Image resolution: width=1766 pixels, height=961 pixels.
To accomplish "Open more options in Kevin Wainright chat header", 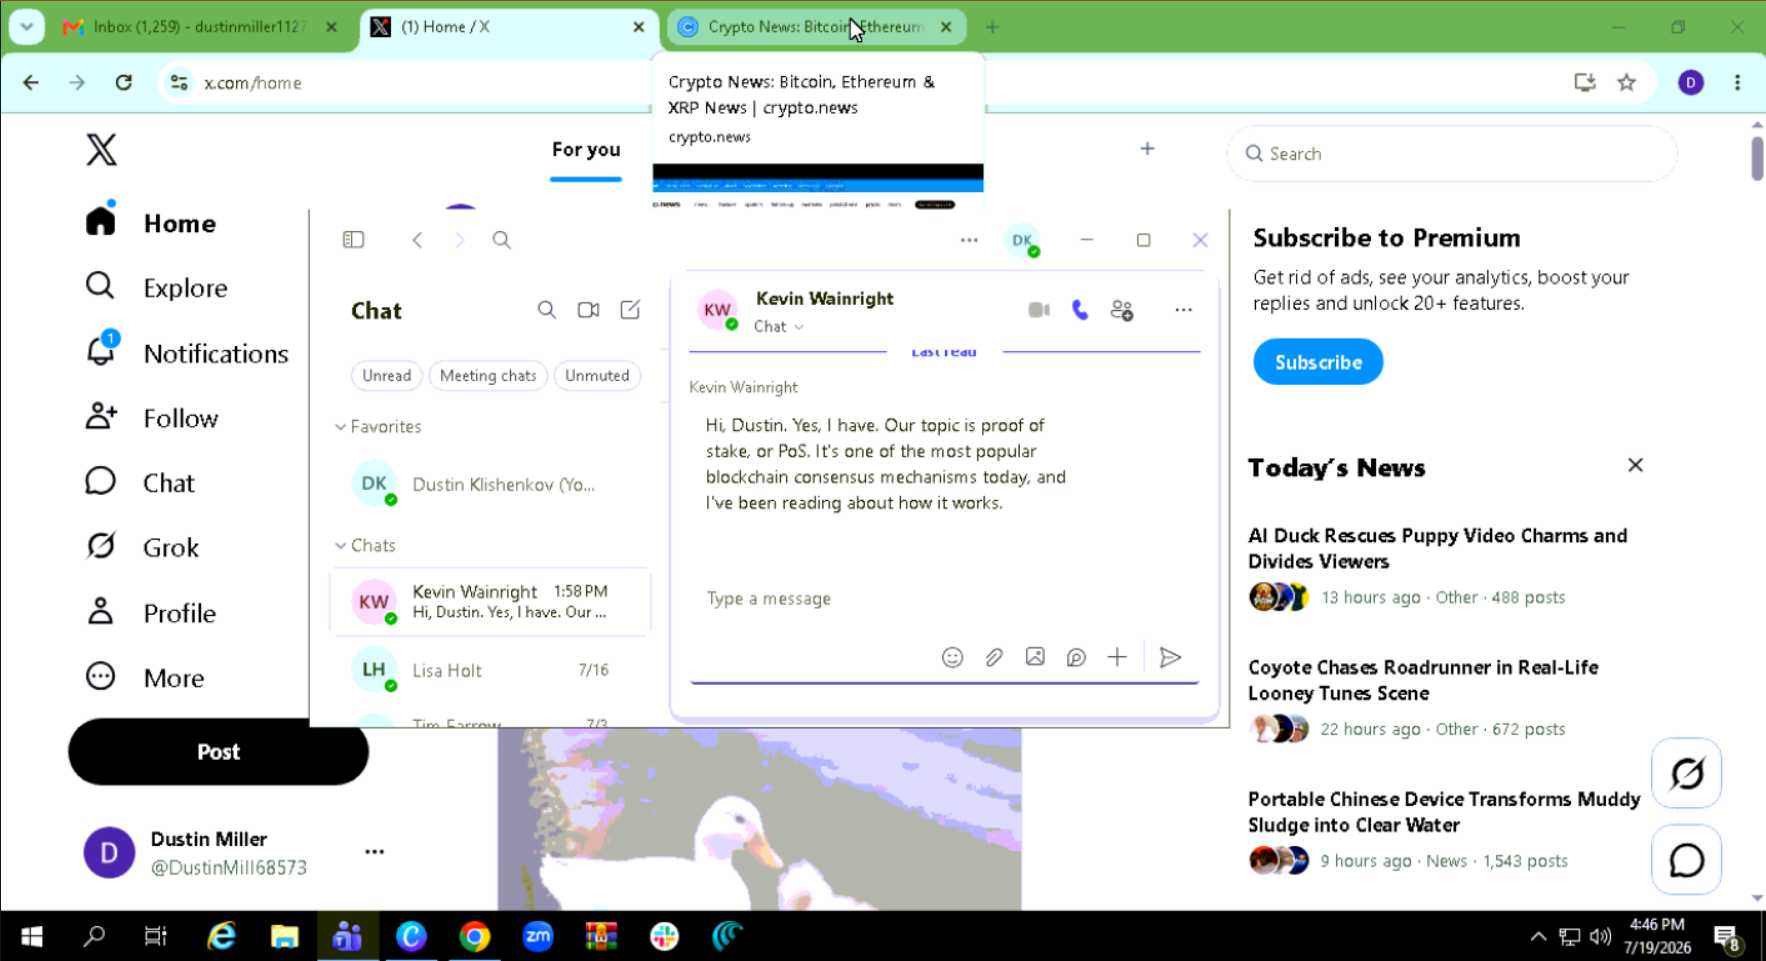I will pos(1183,310).
